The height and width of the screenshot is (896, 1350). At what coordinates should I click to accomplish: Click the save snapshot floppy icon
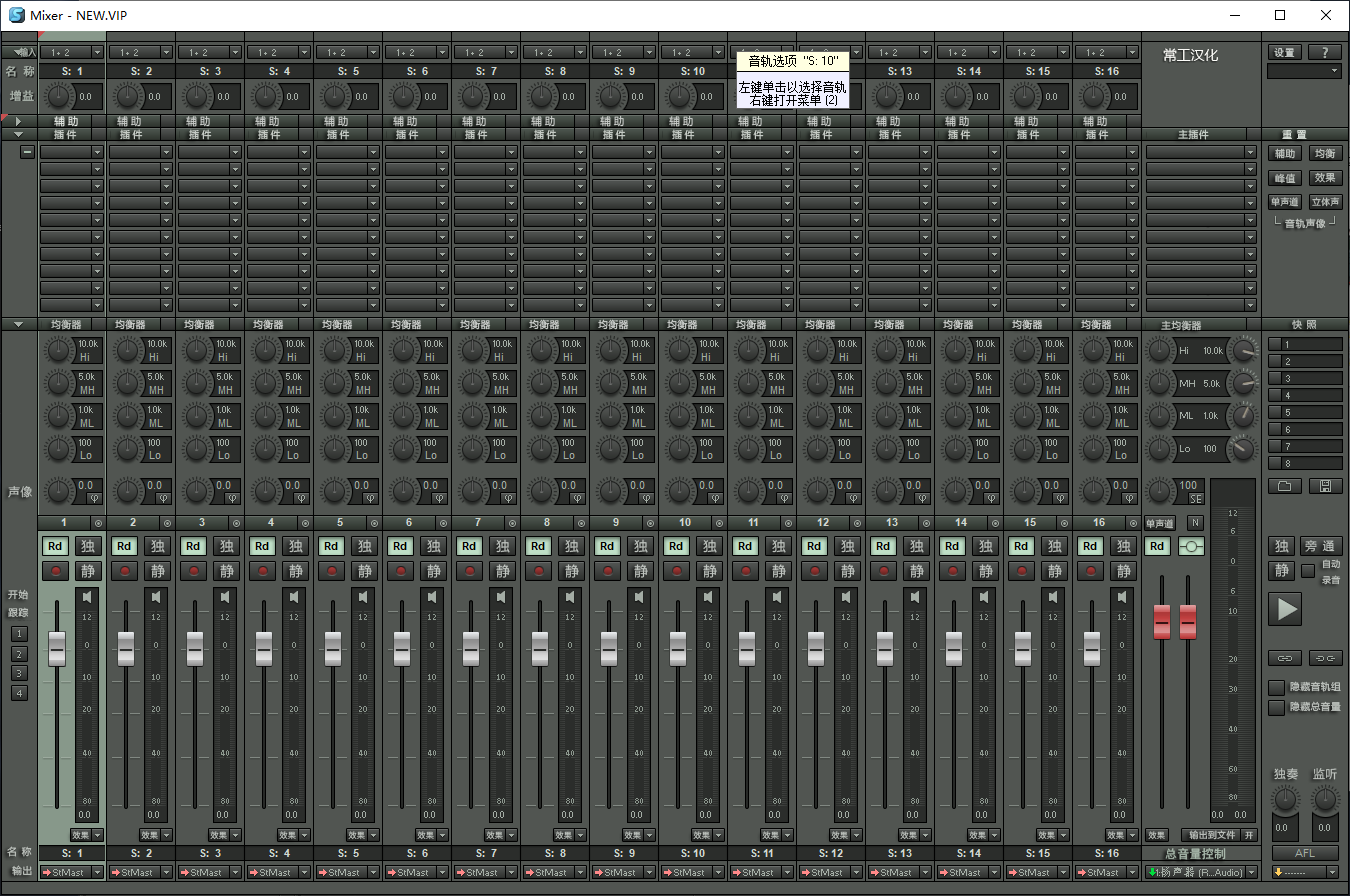[1326, 486]
